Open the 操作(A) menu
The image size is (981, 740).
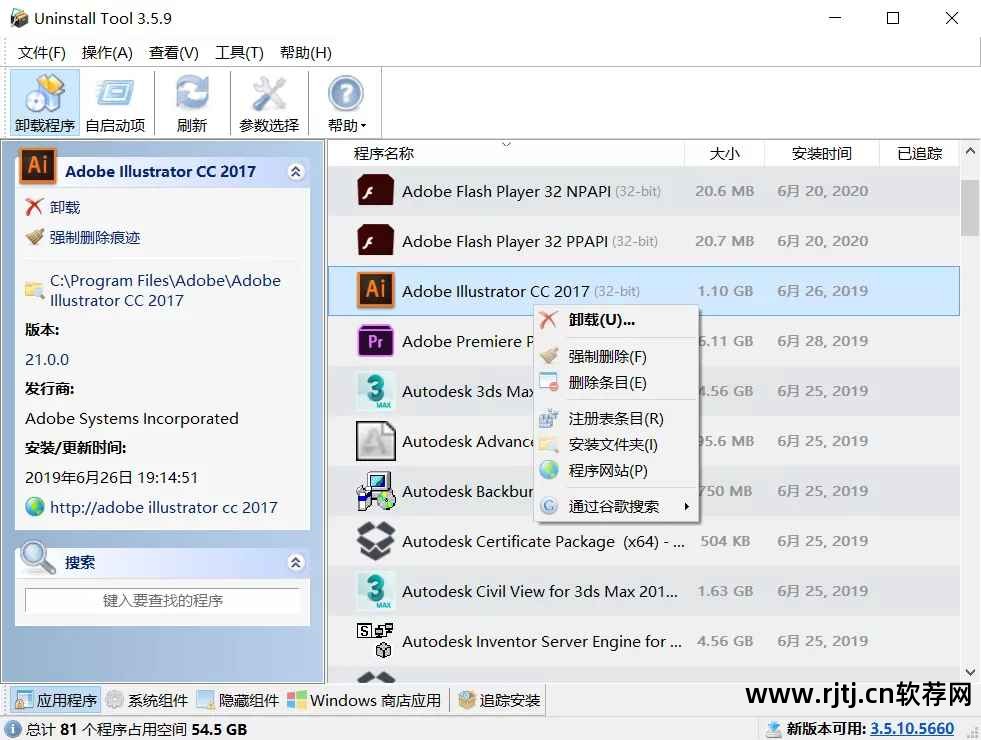click(x=107, y=53)
